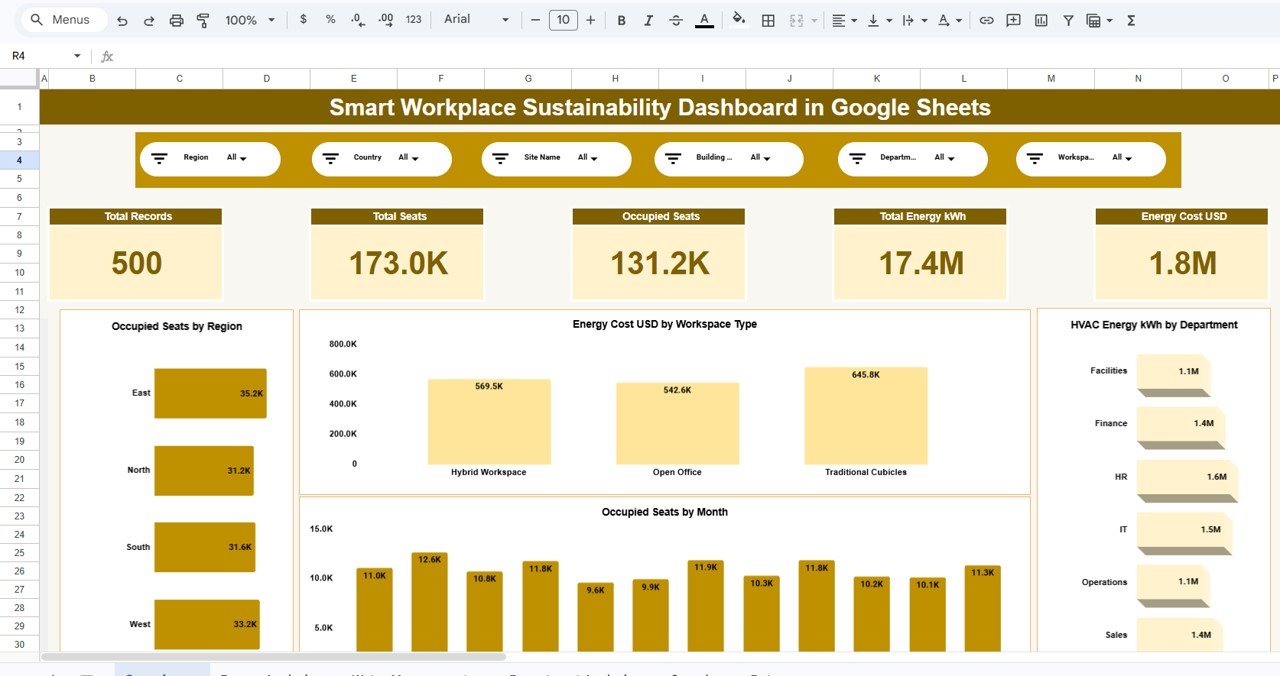Screen dimensions: 1280x676
Task: Click the Insert chart icon
Action: [x=1040, y=19]
